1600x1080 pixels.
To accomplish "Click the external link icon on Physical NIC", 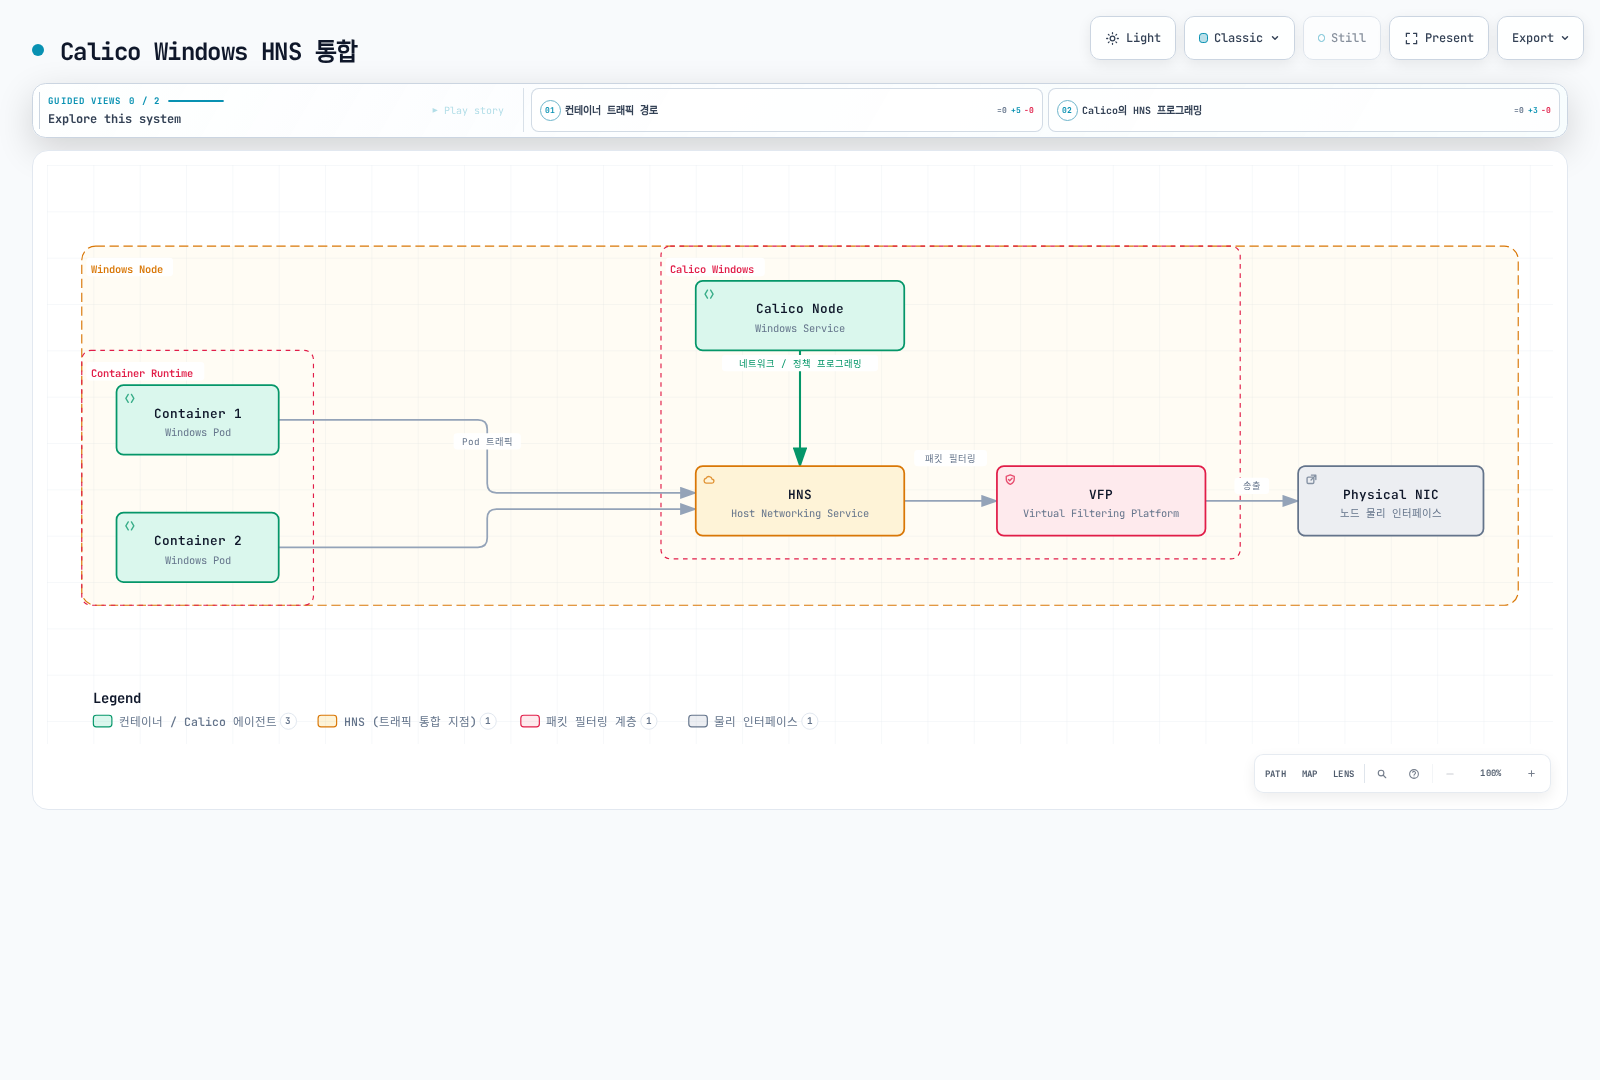I will [1311, 480].
